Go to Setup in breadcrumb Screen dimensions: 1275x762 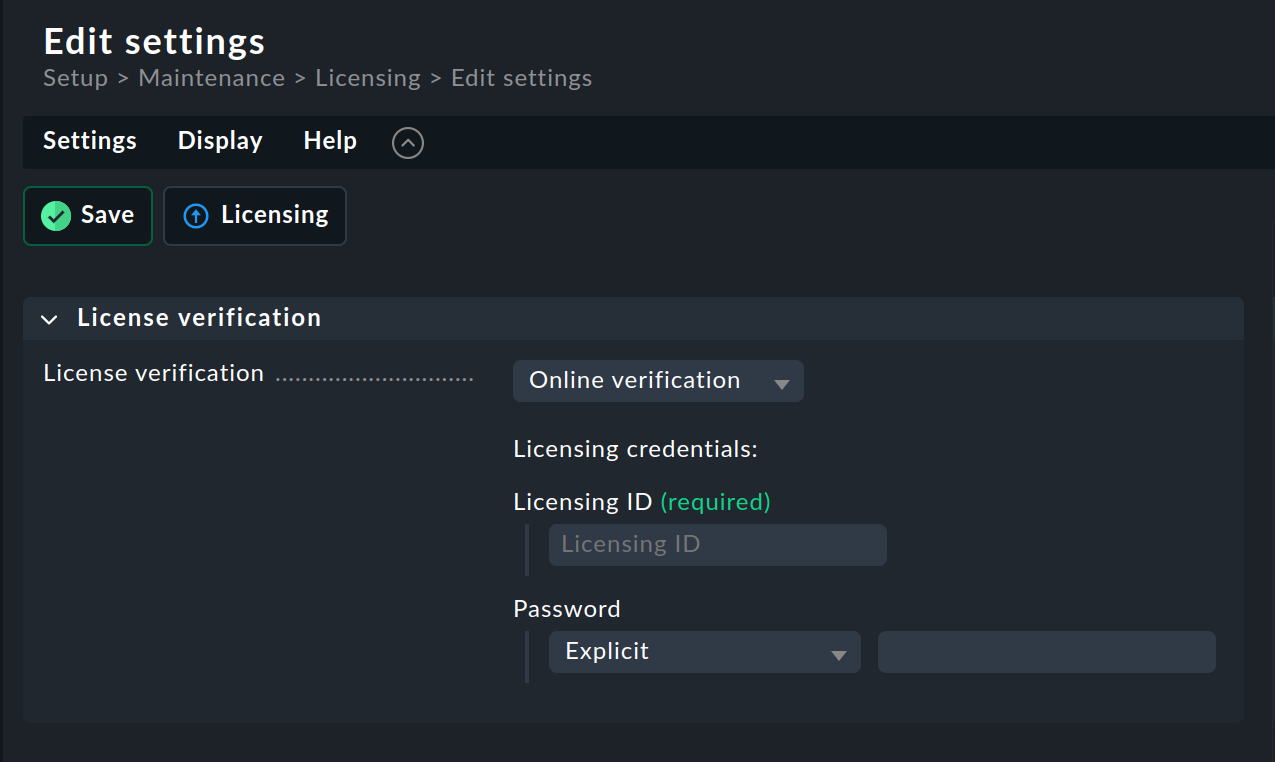pos(76,78)
